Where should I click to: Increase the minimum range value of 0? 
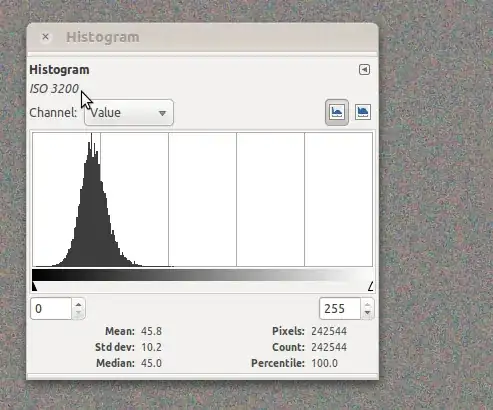[x=78, y=304]
